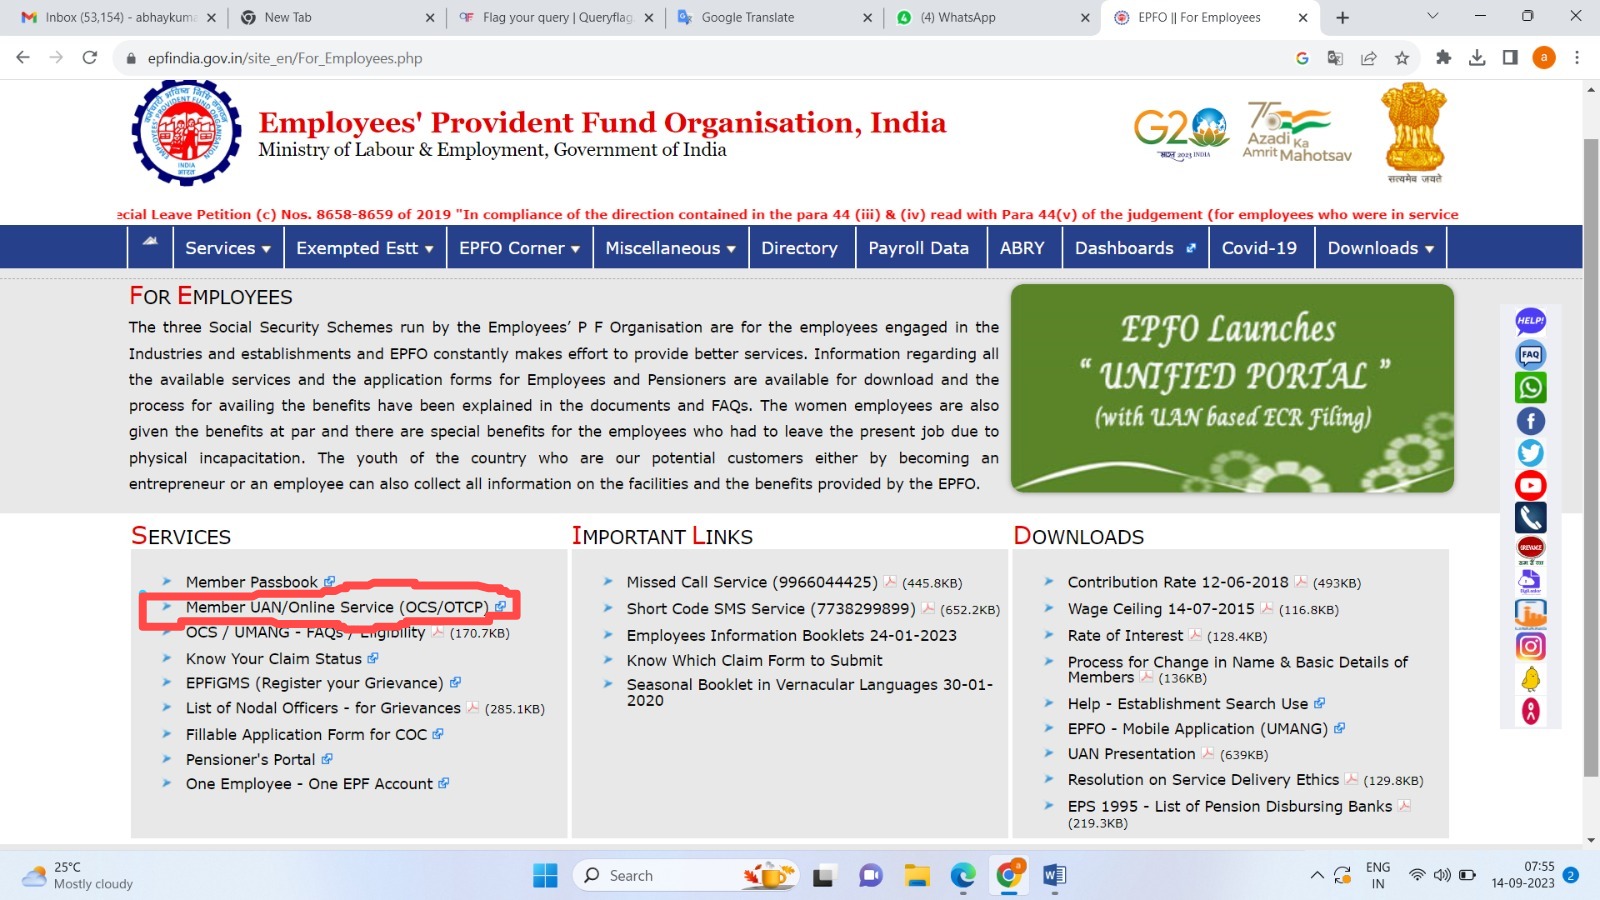The height and width of the screenshot is (900, 1600).
Task: Expand the Miscellaneous menu
Action: point(671,248)
